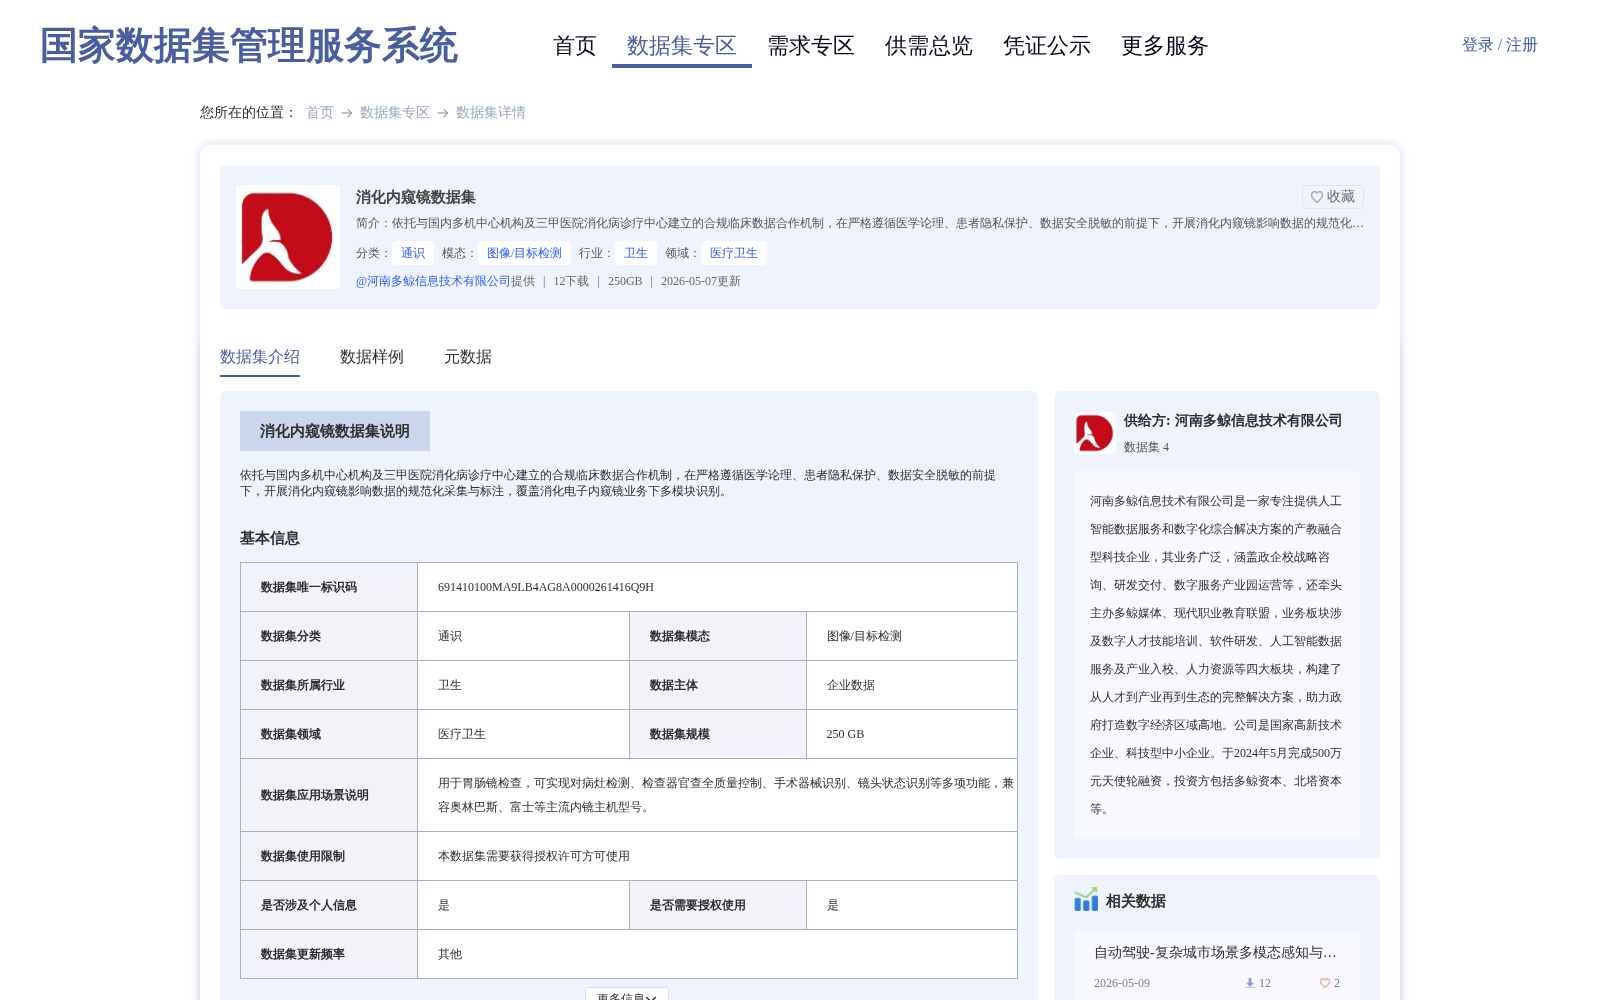Screen dimensions: 1600x1000
Task: Click the 医疗卫生 domain tag
Action: point(734,253)
